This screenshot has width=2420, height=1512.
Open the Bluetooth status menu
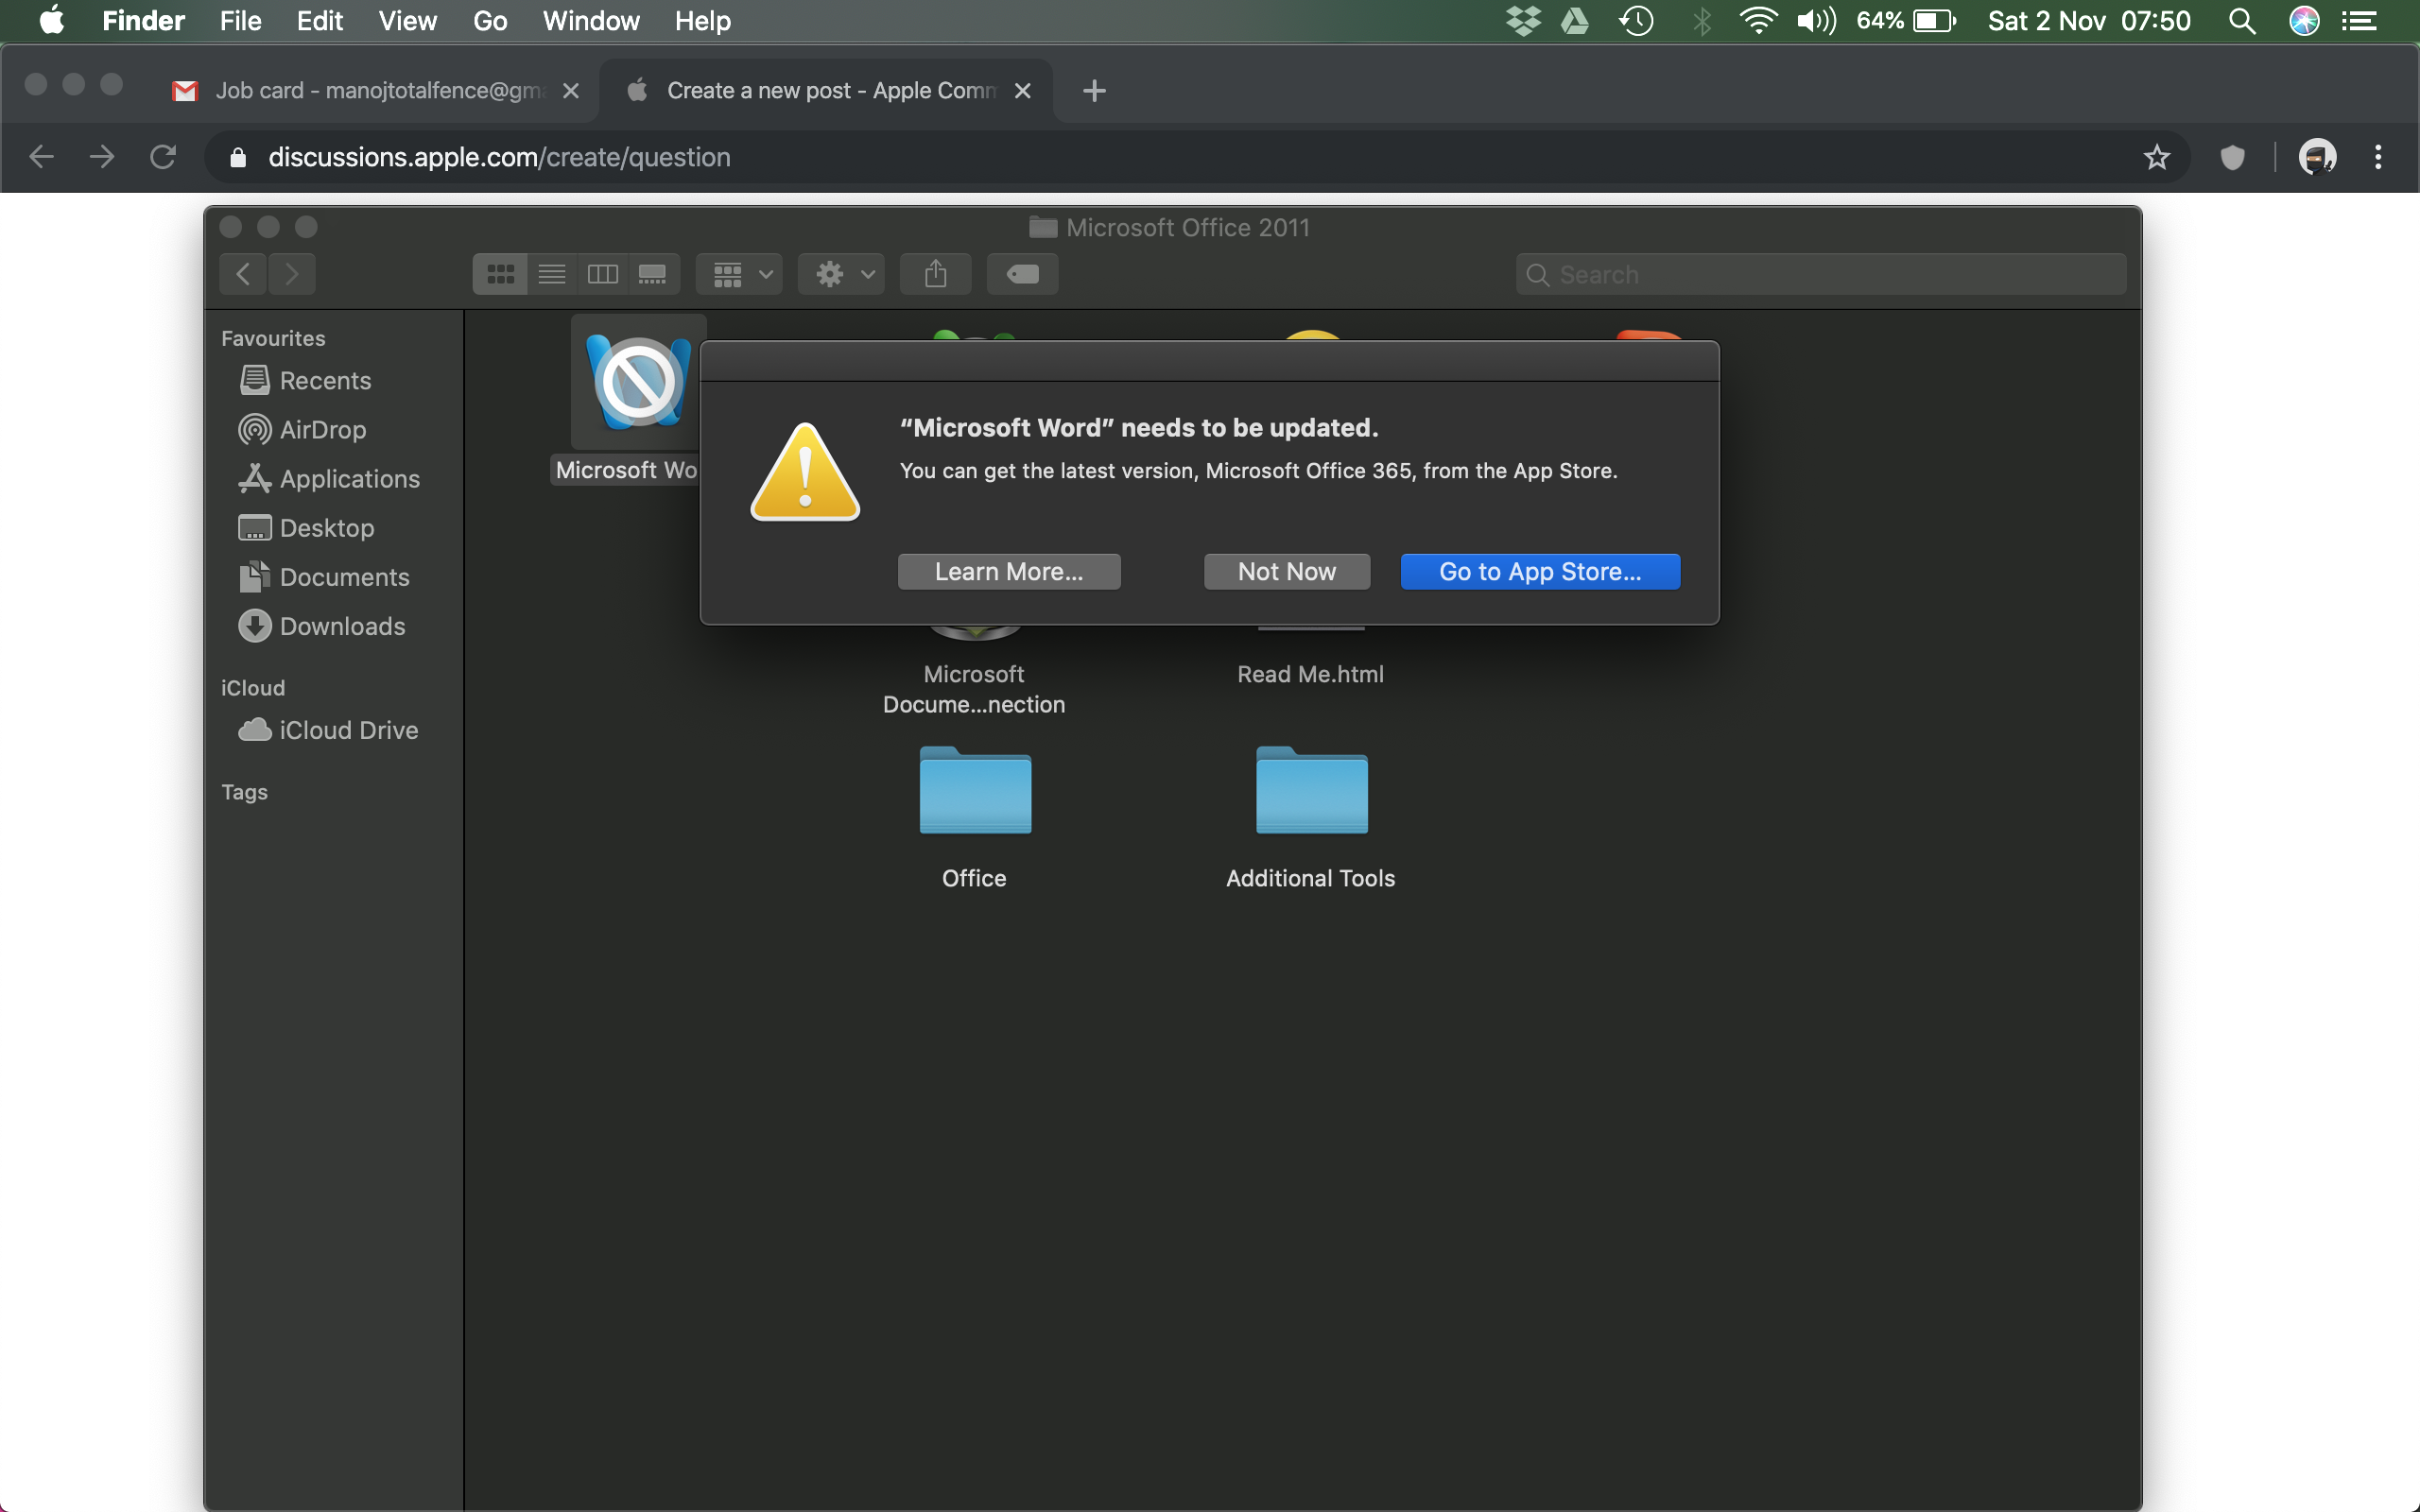1701,21
